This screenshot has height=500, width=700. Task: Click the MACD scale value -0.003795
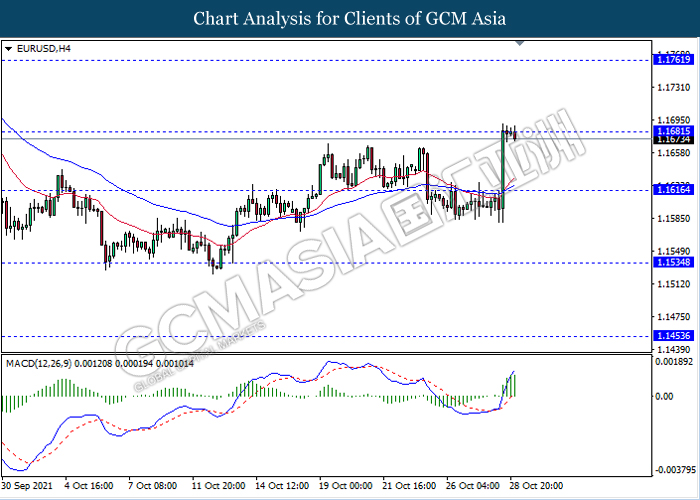[675, 470]
